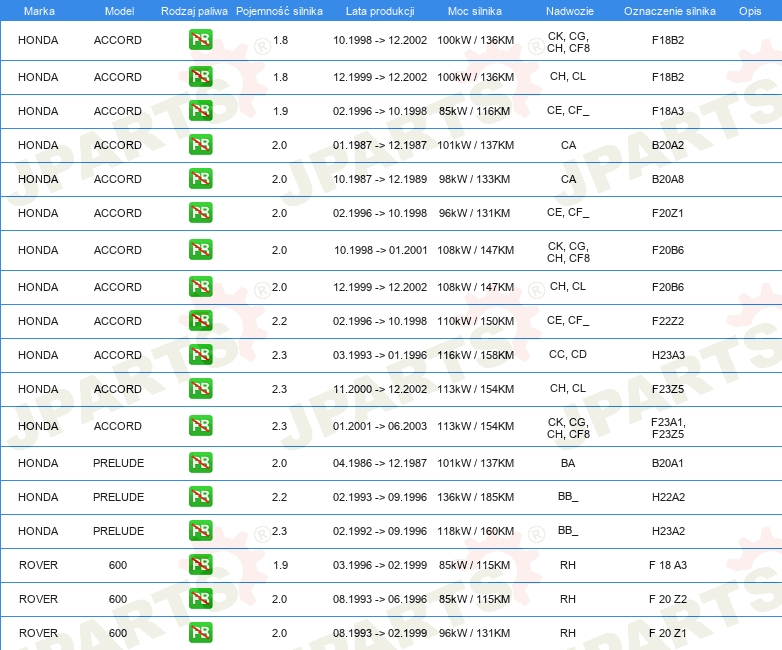Click the fuel icon in the Rover F 20 Z1 row
The image size is (782, 650).
200,632
